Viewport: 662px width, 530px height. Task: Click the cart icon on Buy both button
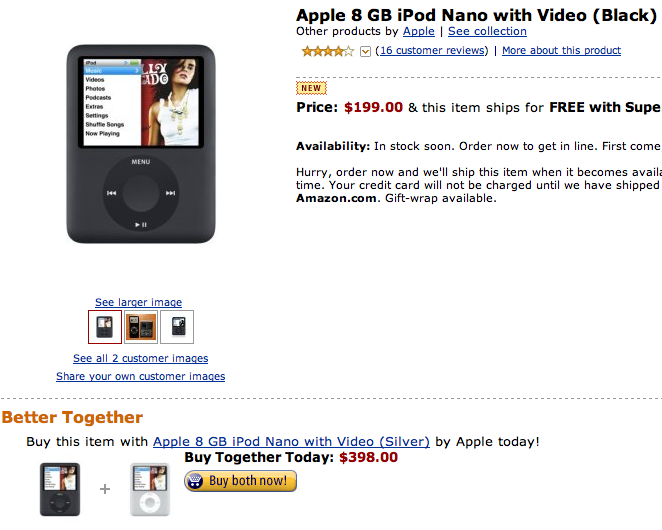pos(196,481)
